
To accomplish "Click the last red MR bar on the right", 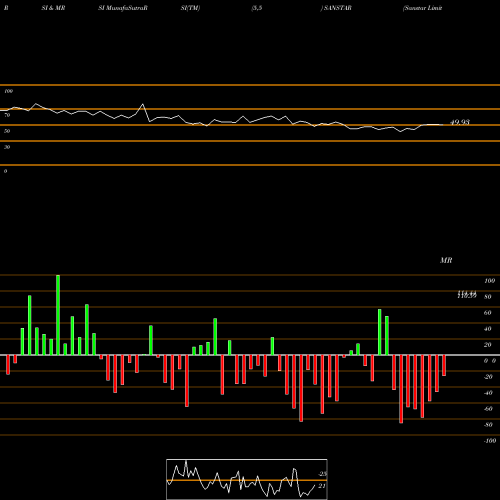I will 444,365.
